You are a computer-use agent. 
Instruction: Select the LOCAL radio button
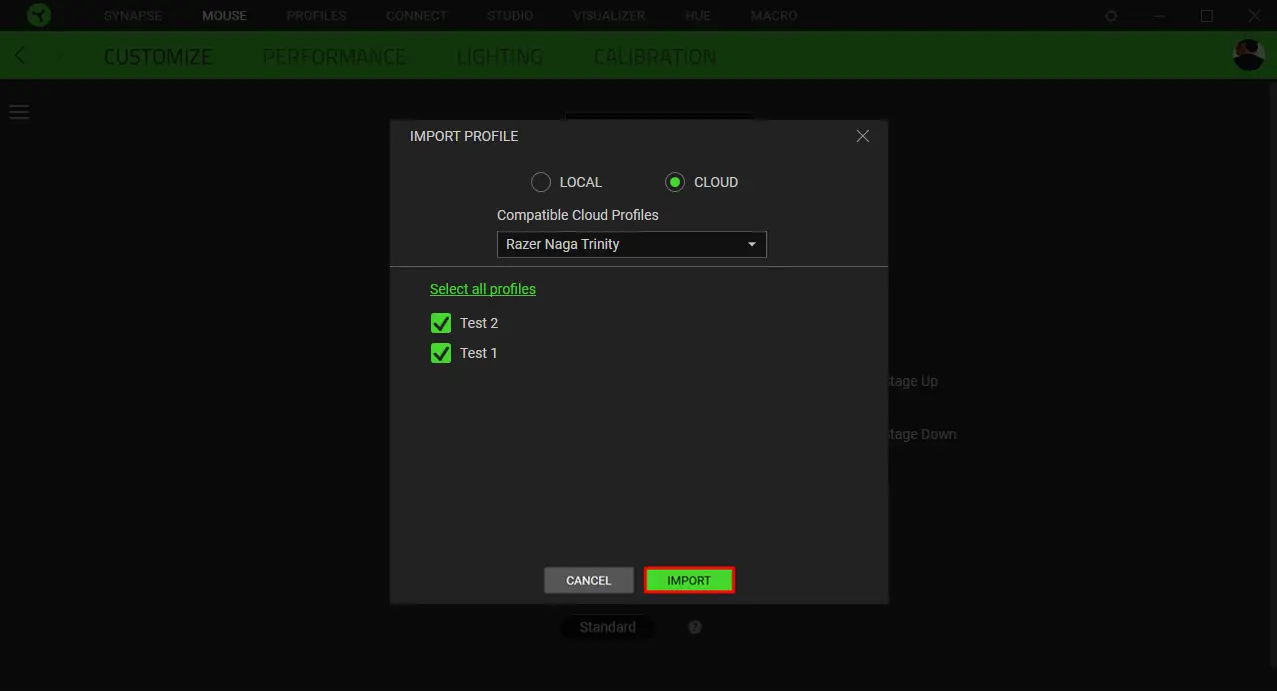coord(541,182)
